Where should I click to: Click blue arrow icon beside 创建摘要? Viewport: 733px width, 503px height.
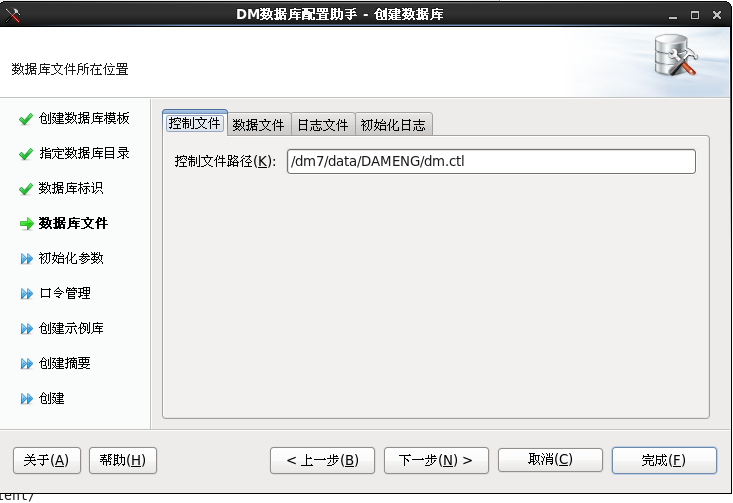[x=27, y=364]
